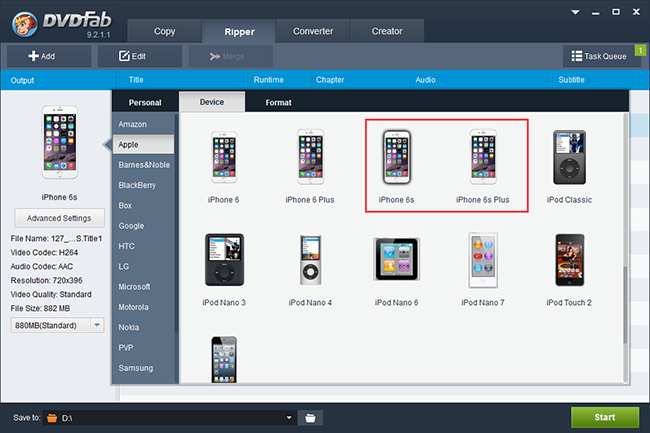Select LG in the brand list

(x=143, y=266)
